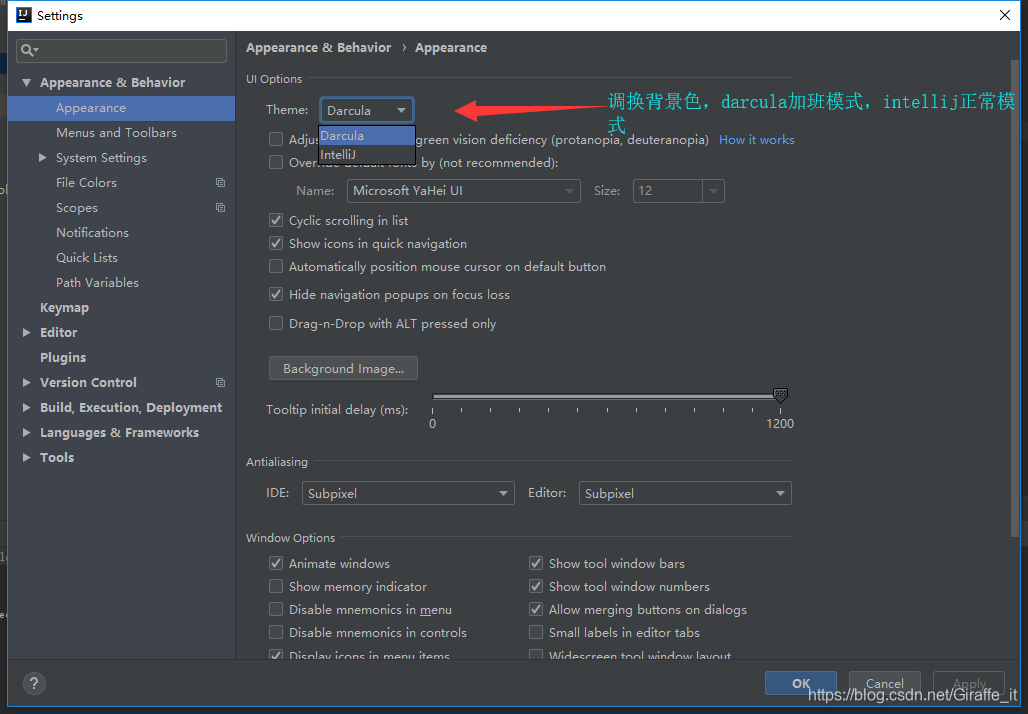
Task: Click the project-level icon beside Version Control
Action: click(x=220, y=382)
